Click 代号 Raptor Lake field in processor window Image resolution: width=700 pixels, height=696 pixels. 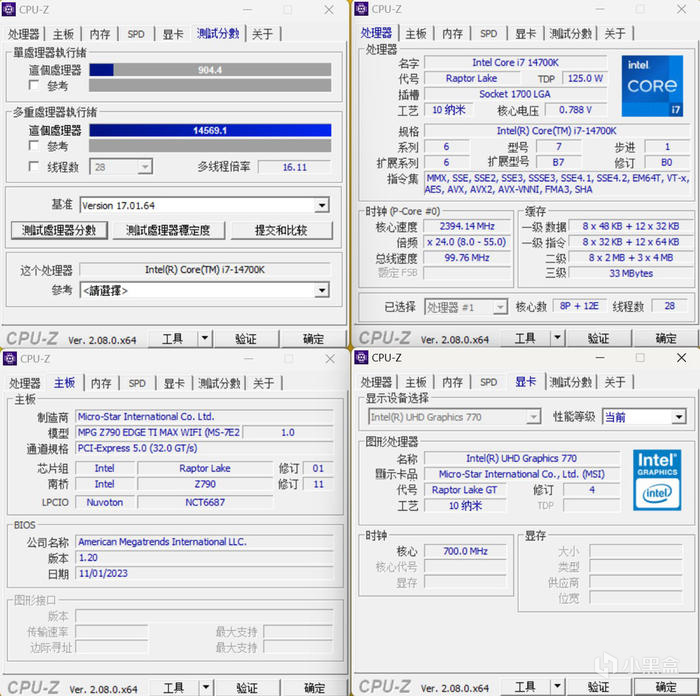pyautogui.click(x=471, y=78)
